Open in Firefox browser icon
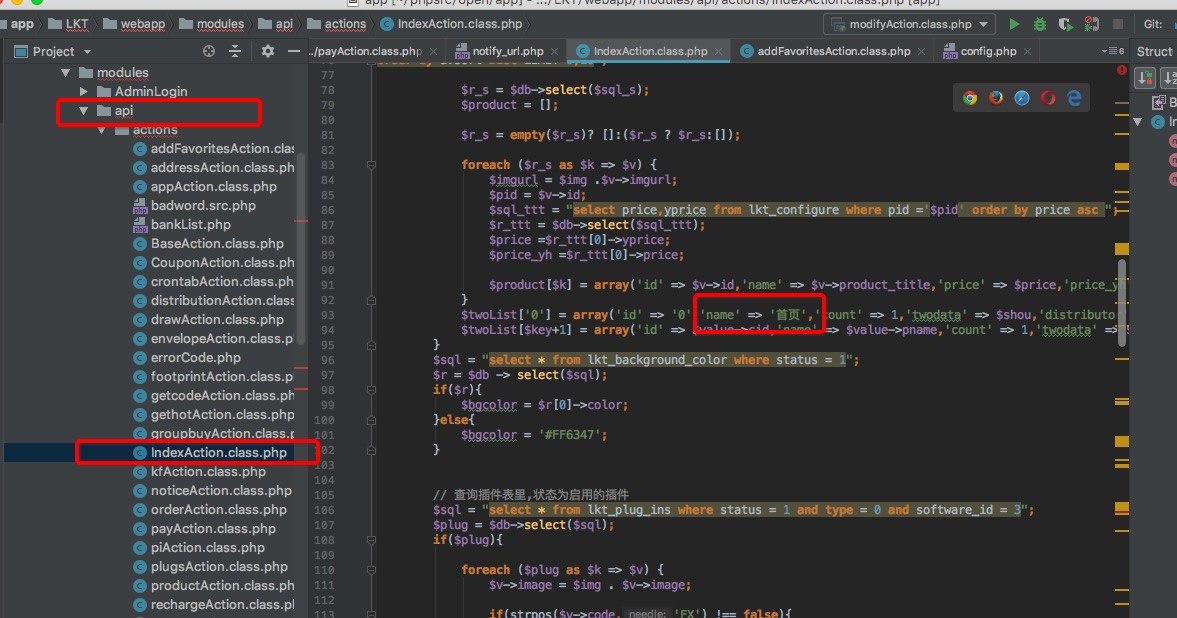Viewport: 1177px width, 618px height. point(996,98)
